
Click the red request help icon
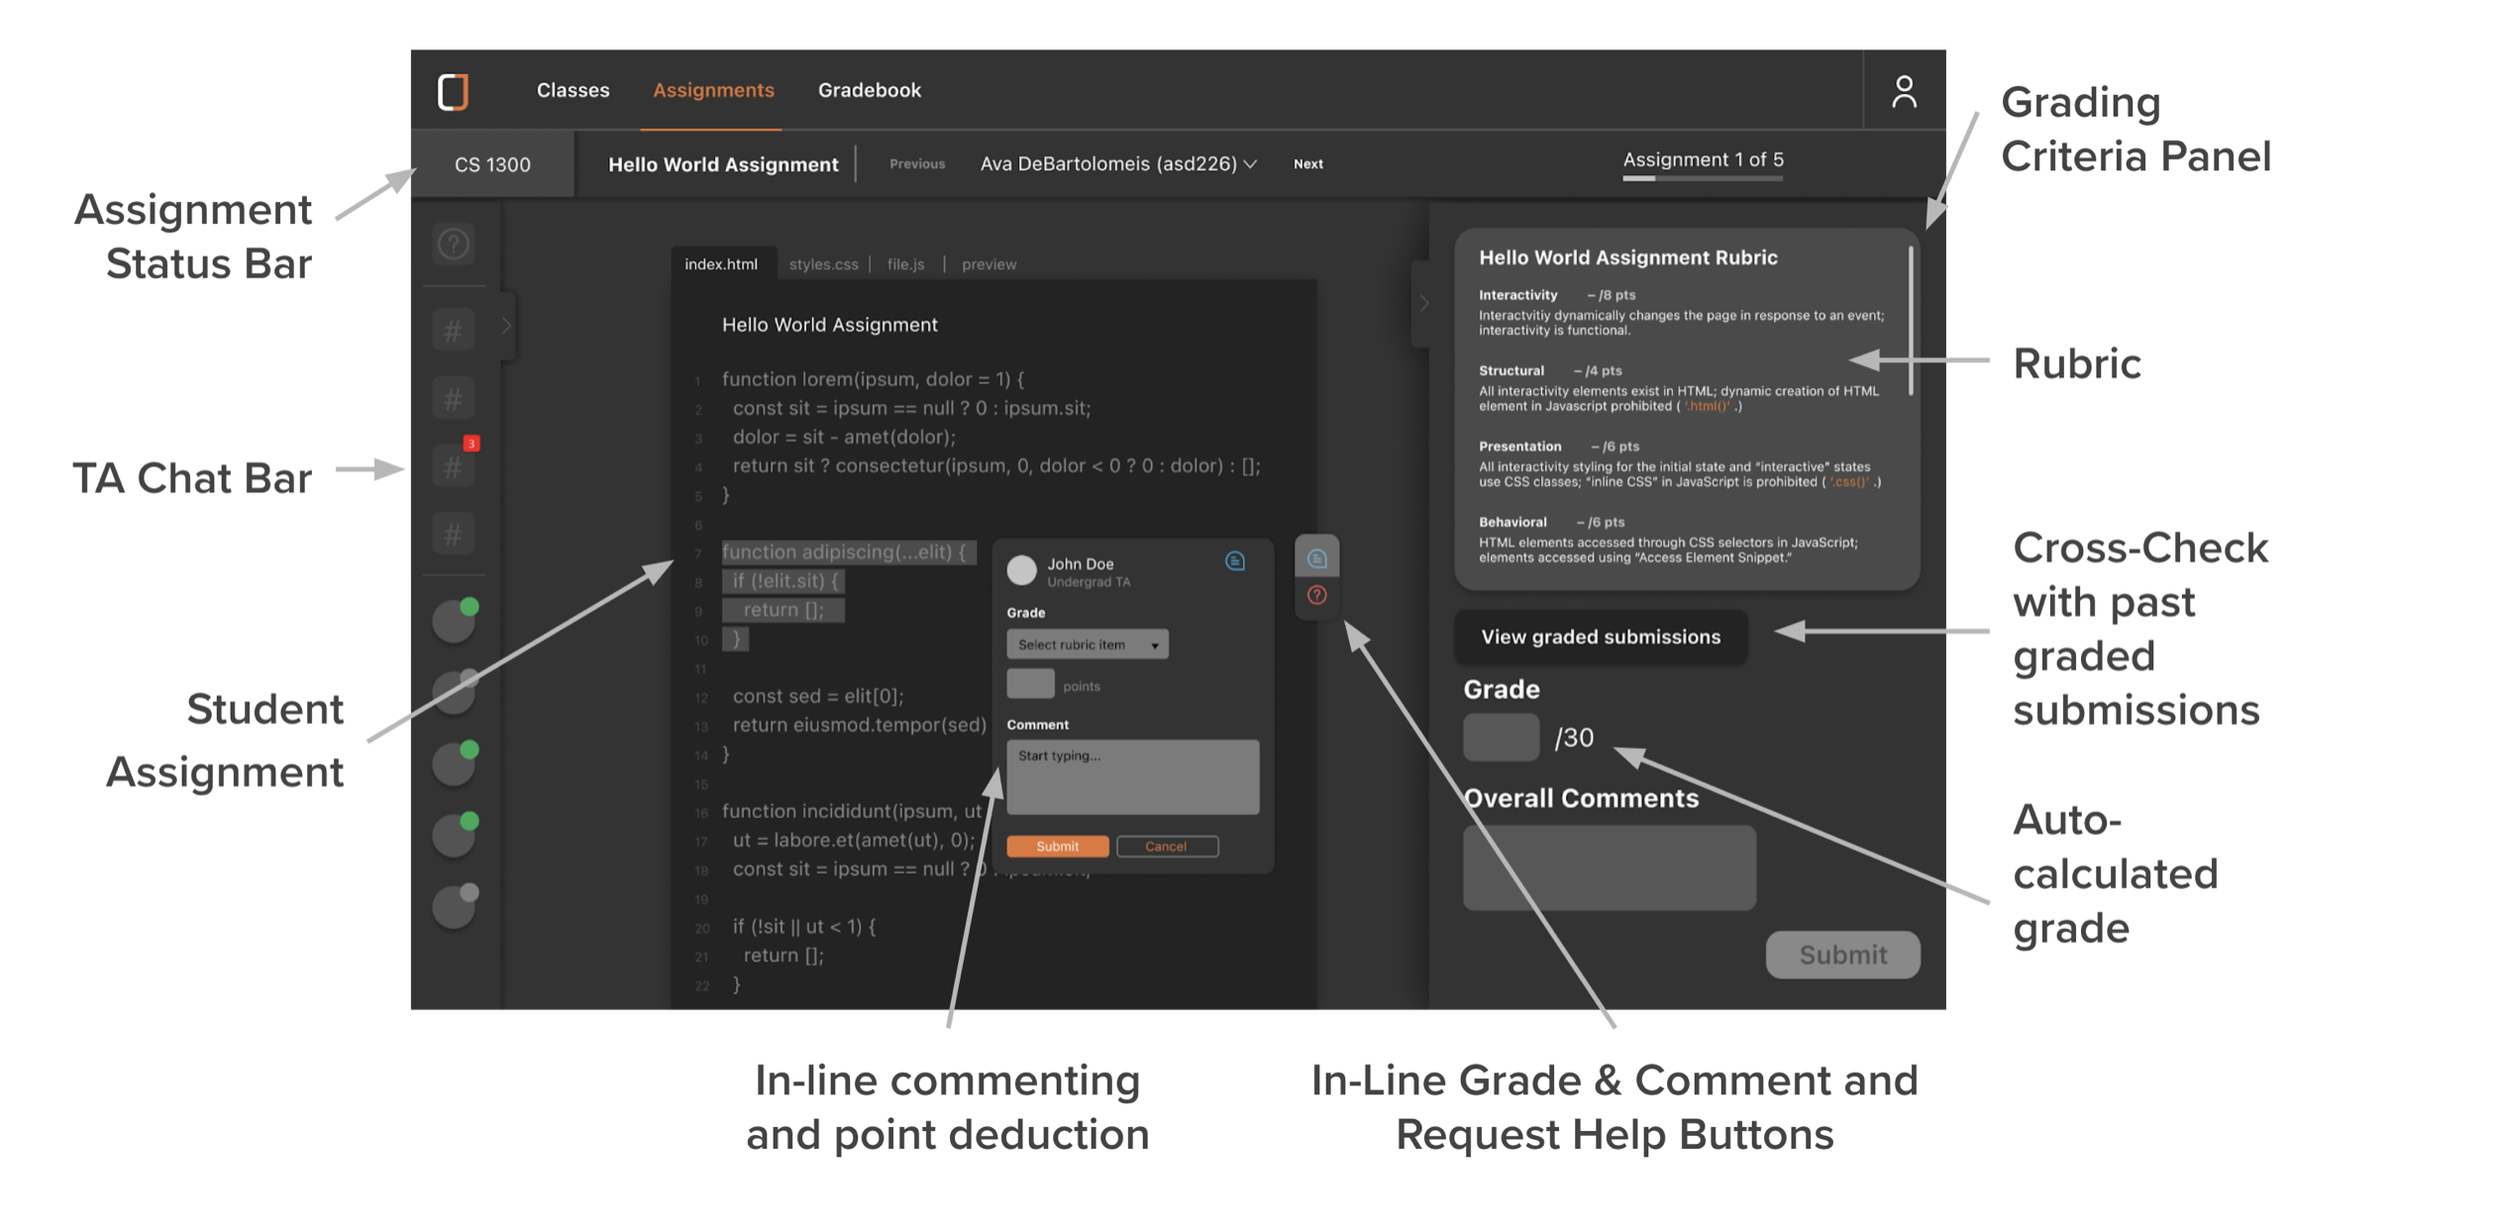tap(1317, 596)
